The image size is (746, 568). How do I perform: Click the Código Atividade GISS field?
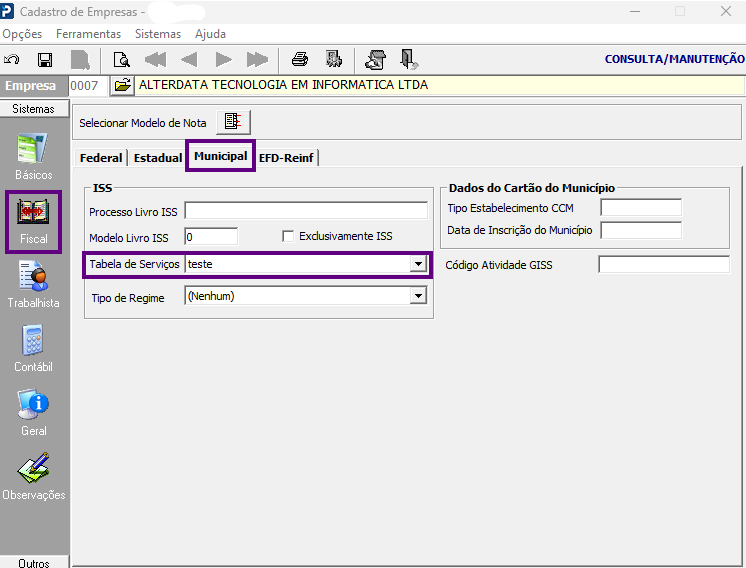(664, 264)
